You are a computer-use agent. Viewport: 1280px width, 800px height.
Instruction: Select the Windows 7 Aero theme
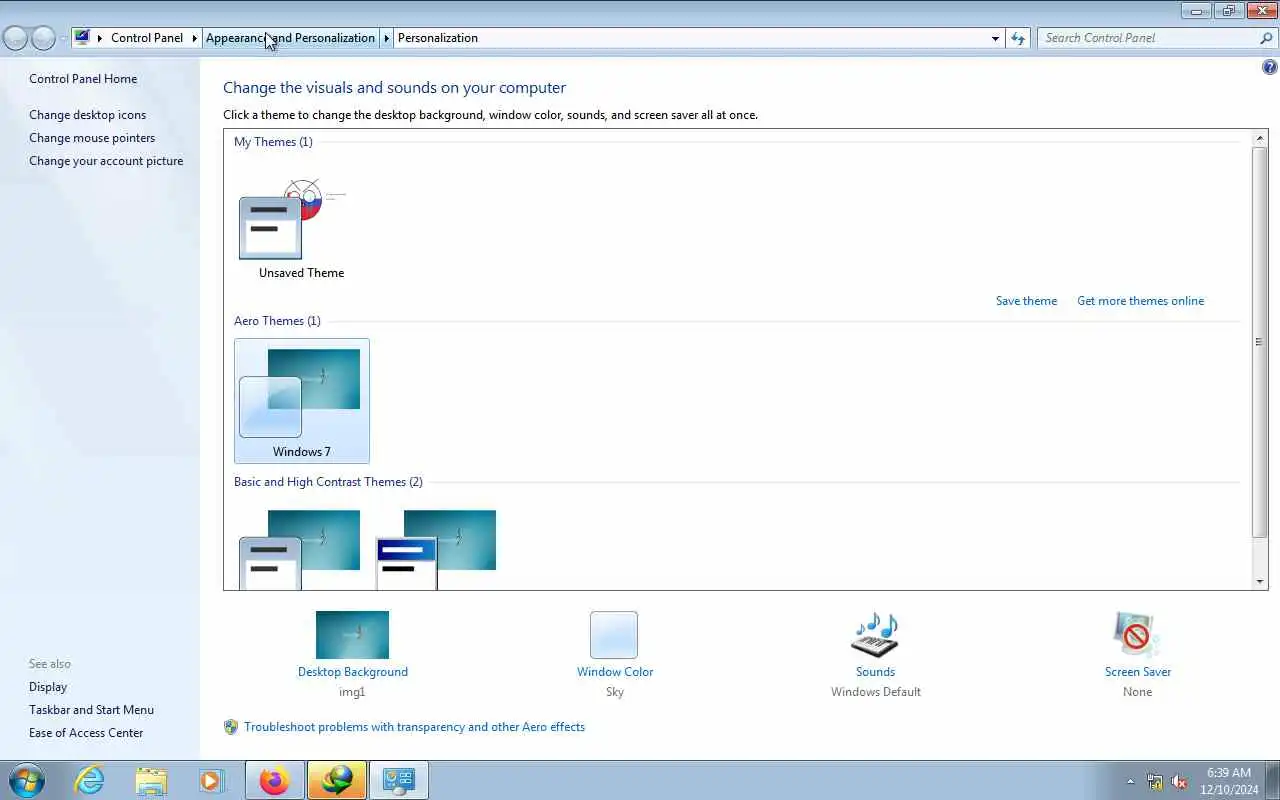302,401
